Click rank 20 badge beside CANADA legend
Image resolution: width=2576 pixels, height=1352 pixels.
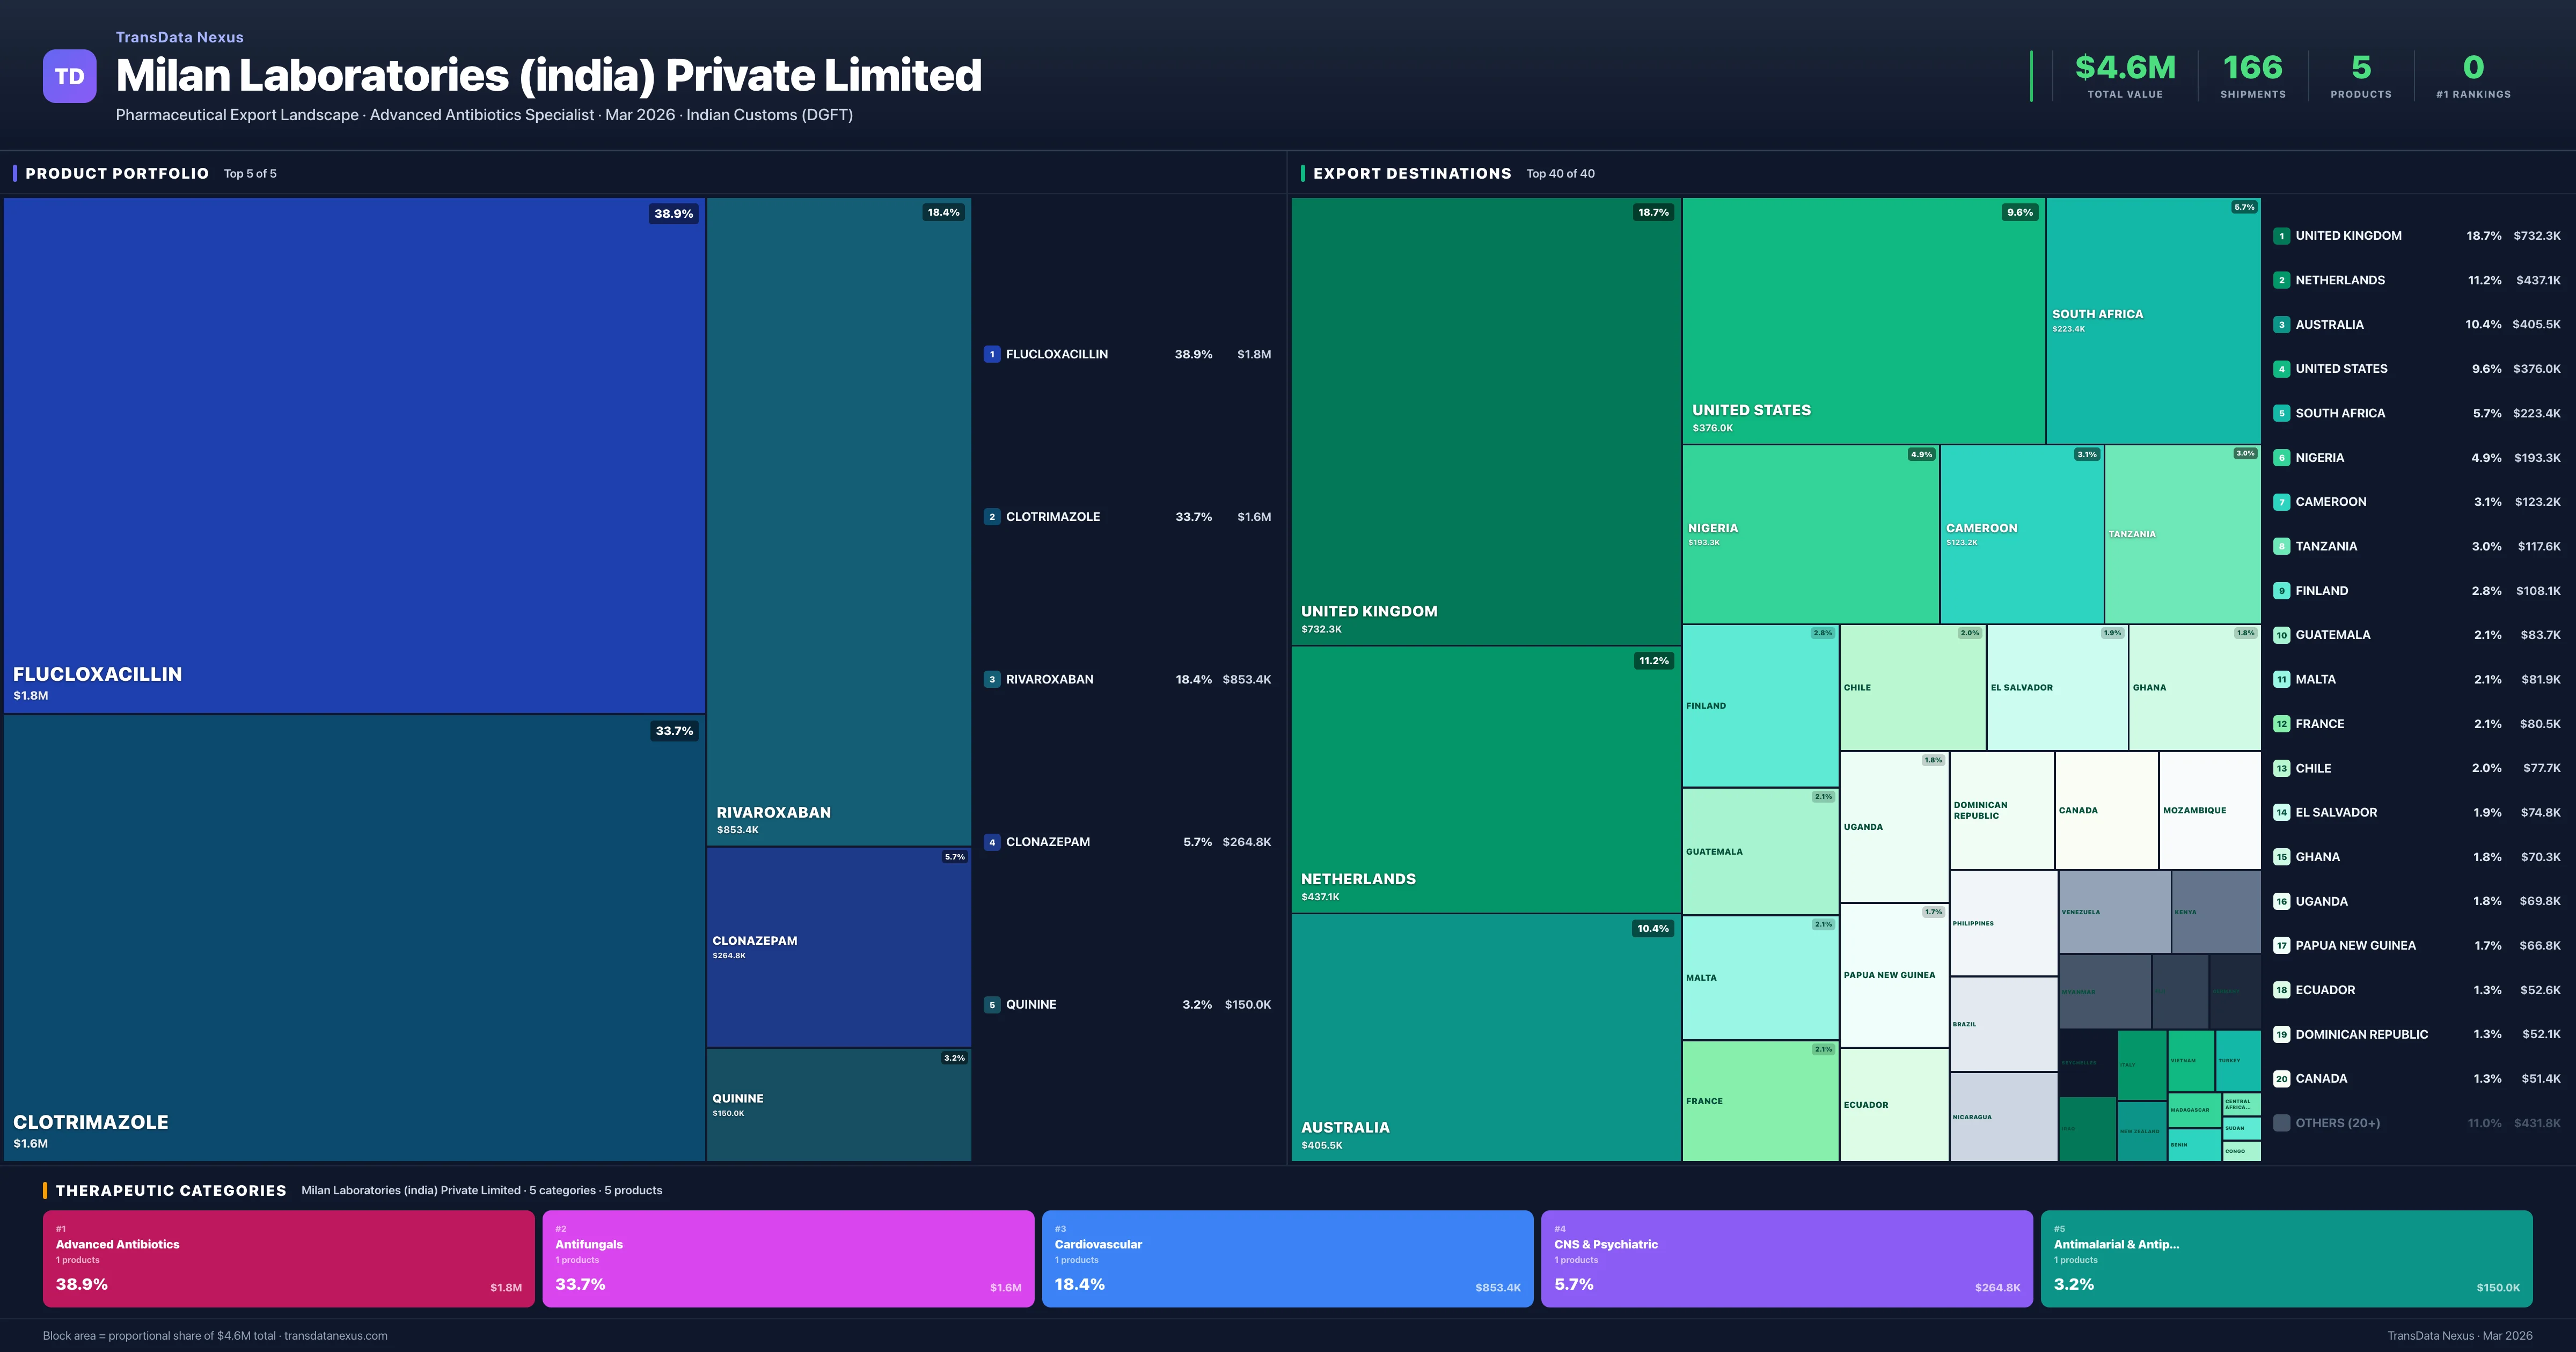(x=2281, y=1079)
